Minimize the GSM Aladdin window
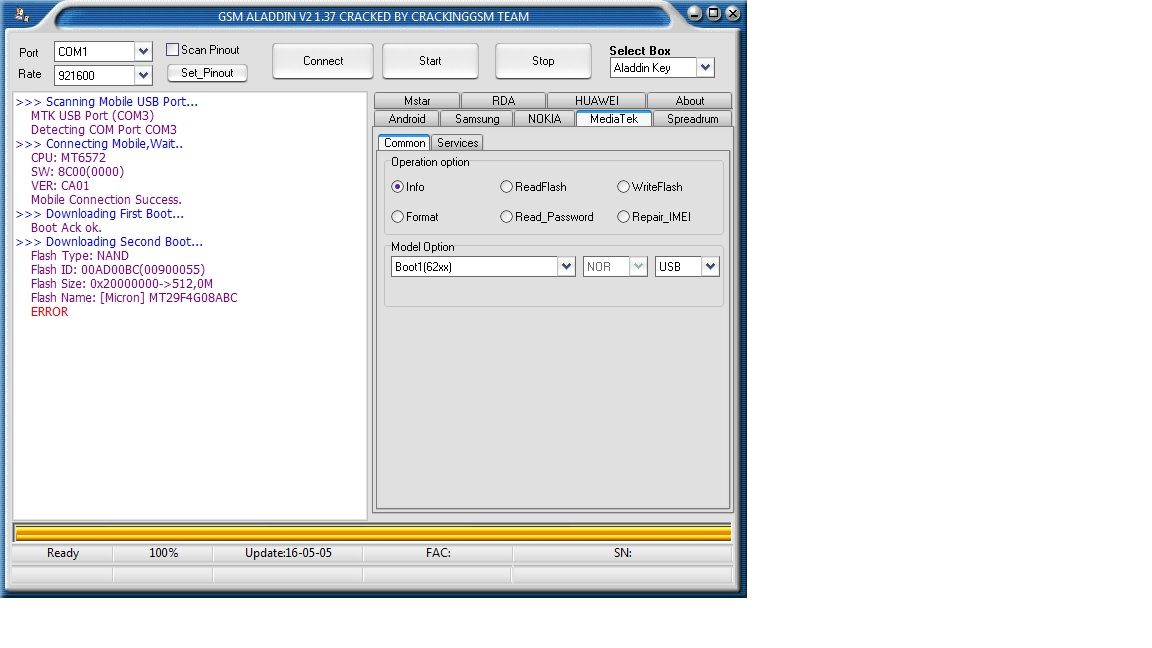Screen dimensions: 1152x648 (694, 13)
